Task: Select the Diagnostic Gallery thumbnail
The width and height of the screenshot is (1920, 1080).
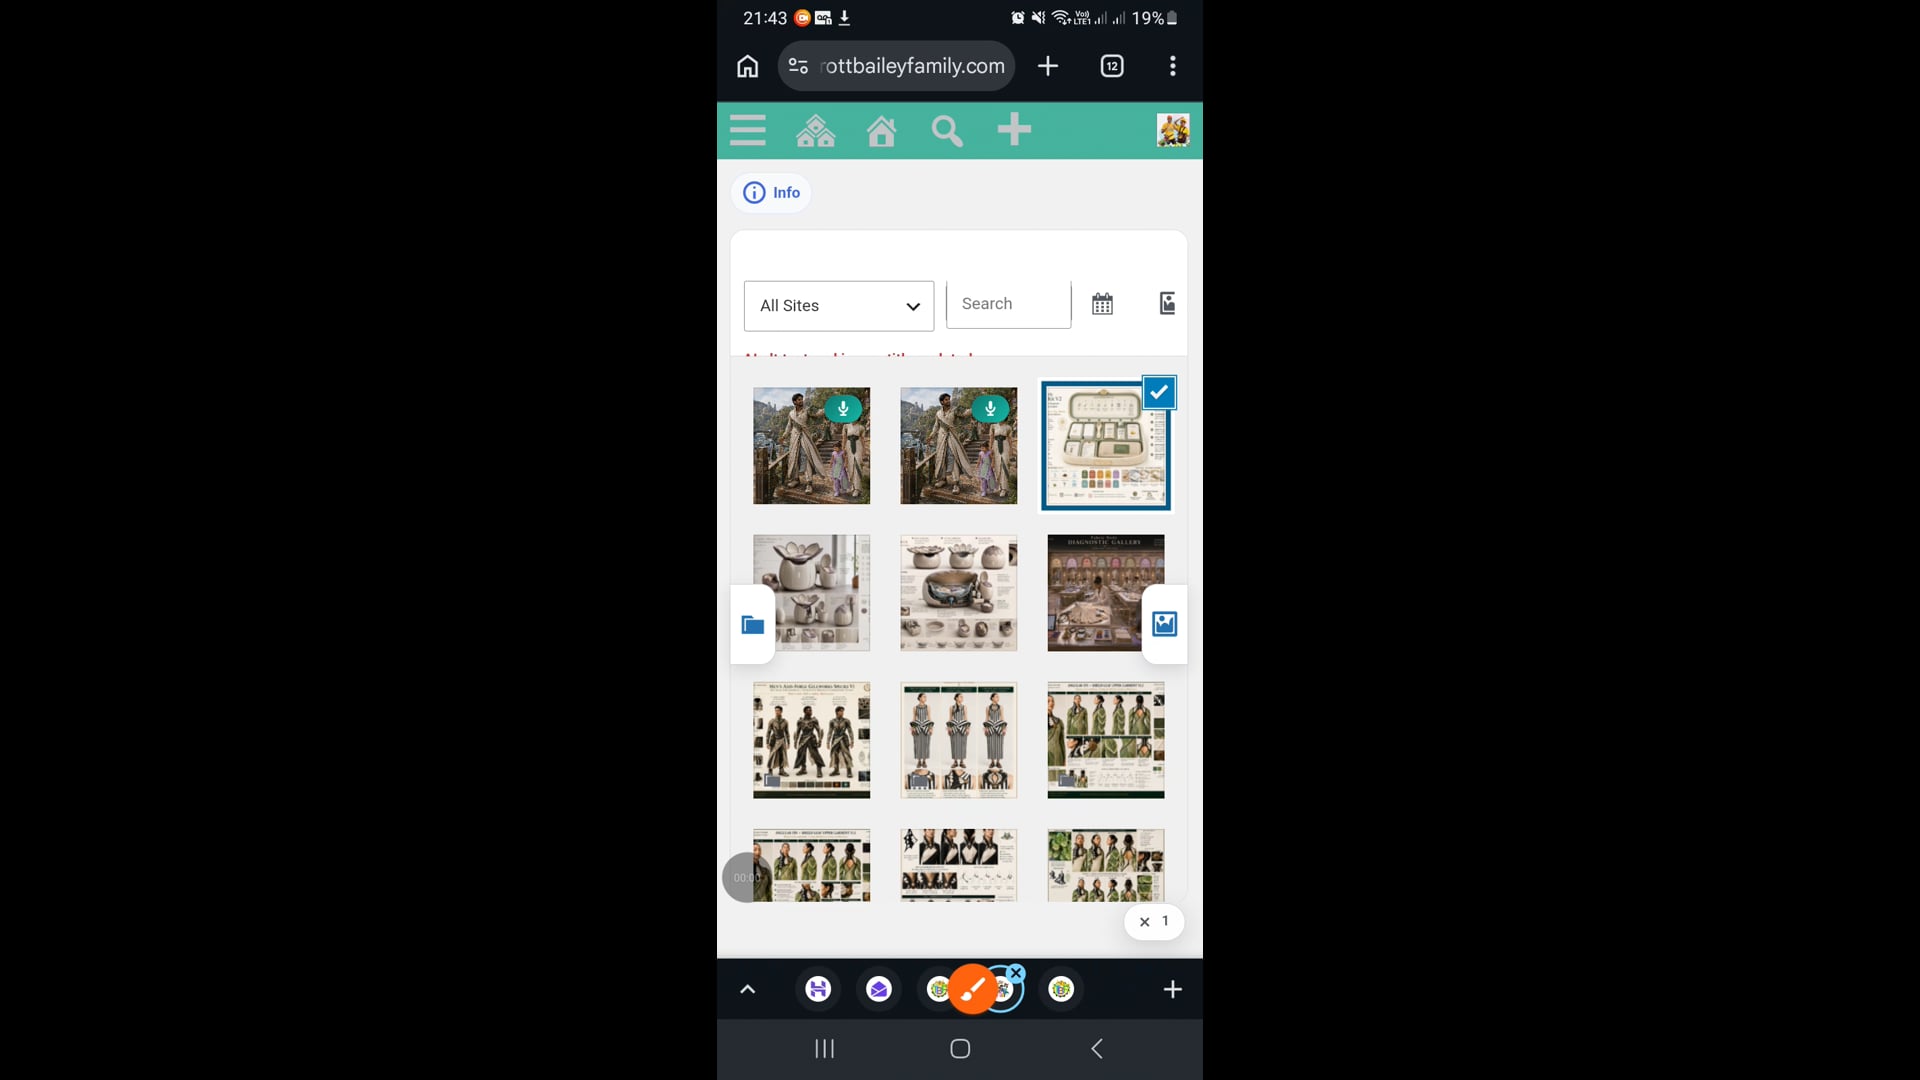Action: click(x=1105, y=593)
